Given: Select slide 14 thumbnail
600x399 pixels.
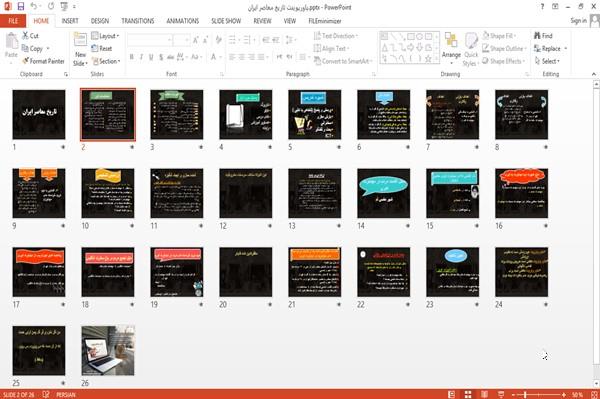Looking at the screenshot, I should 383,193.
